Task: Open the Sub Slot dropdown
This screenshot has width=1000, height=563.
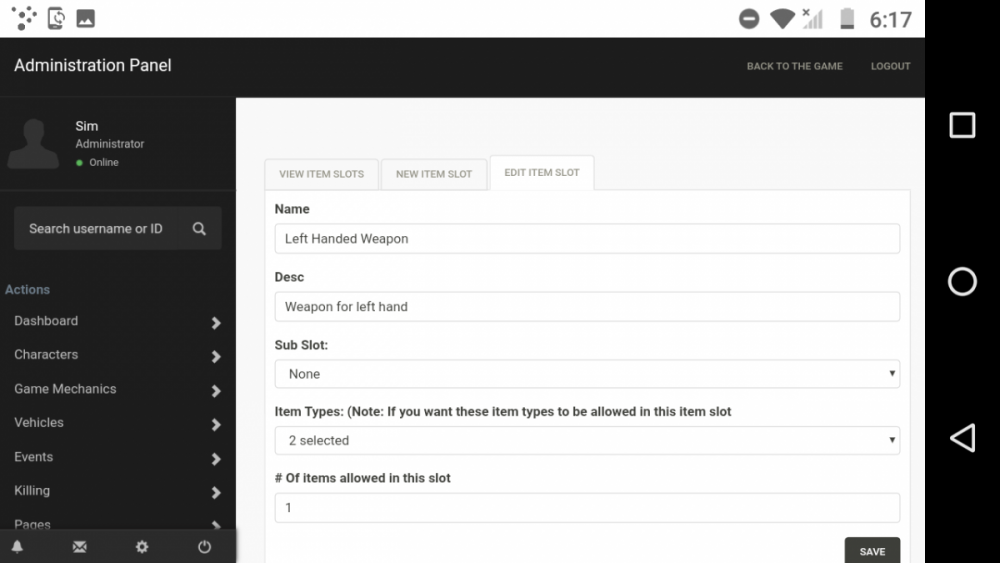Action: [x=587, y=374]
